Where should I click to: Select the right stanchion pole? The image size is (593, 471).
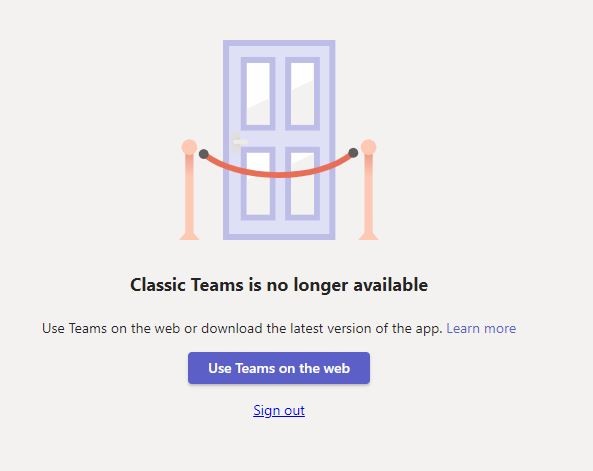(368, 191)
